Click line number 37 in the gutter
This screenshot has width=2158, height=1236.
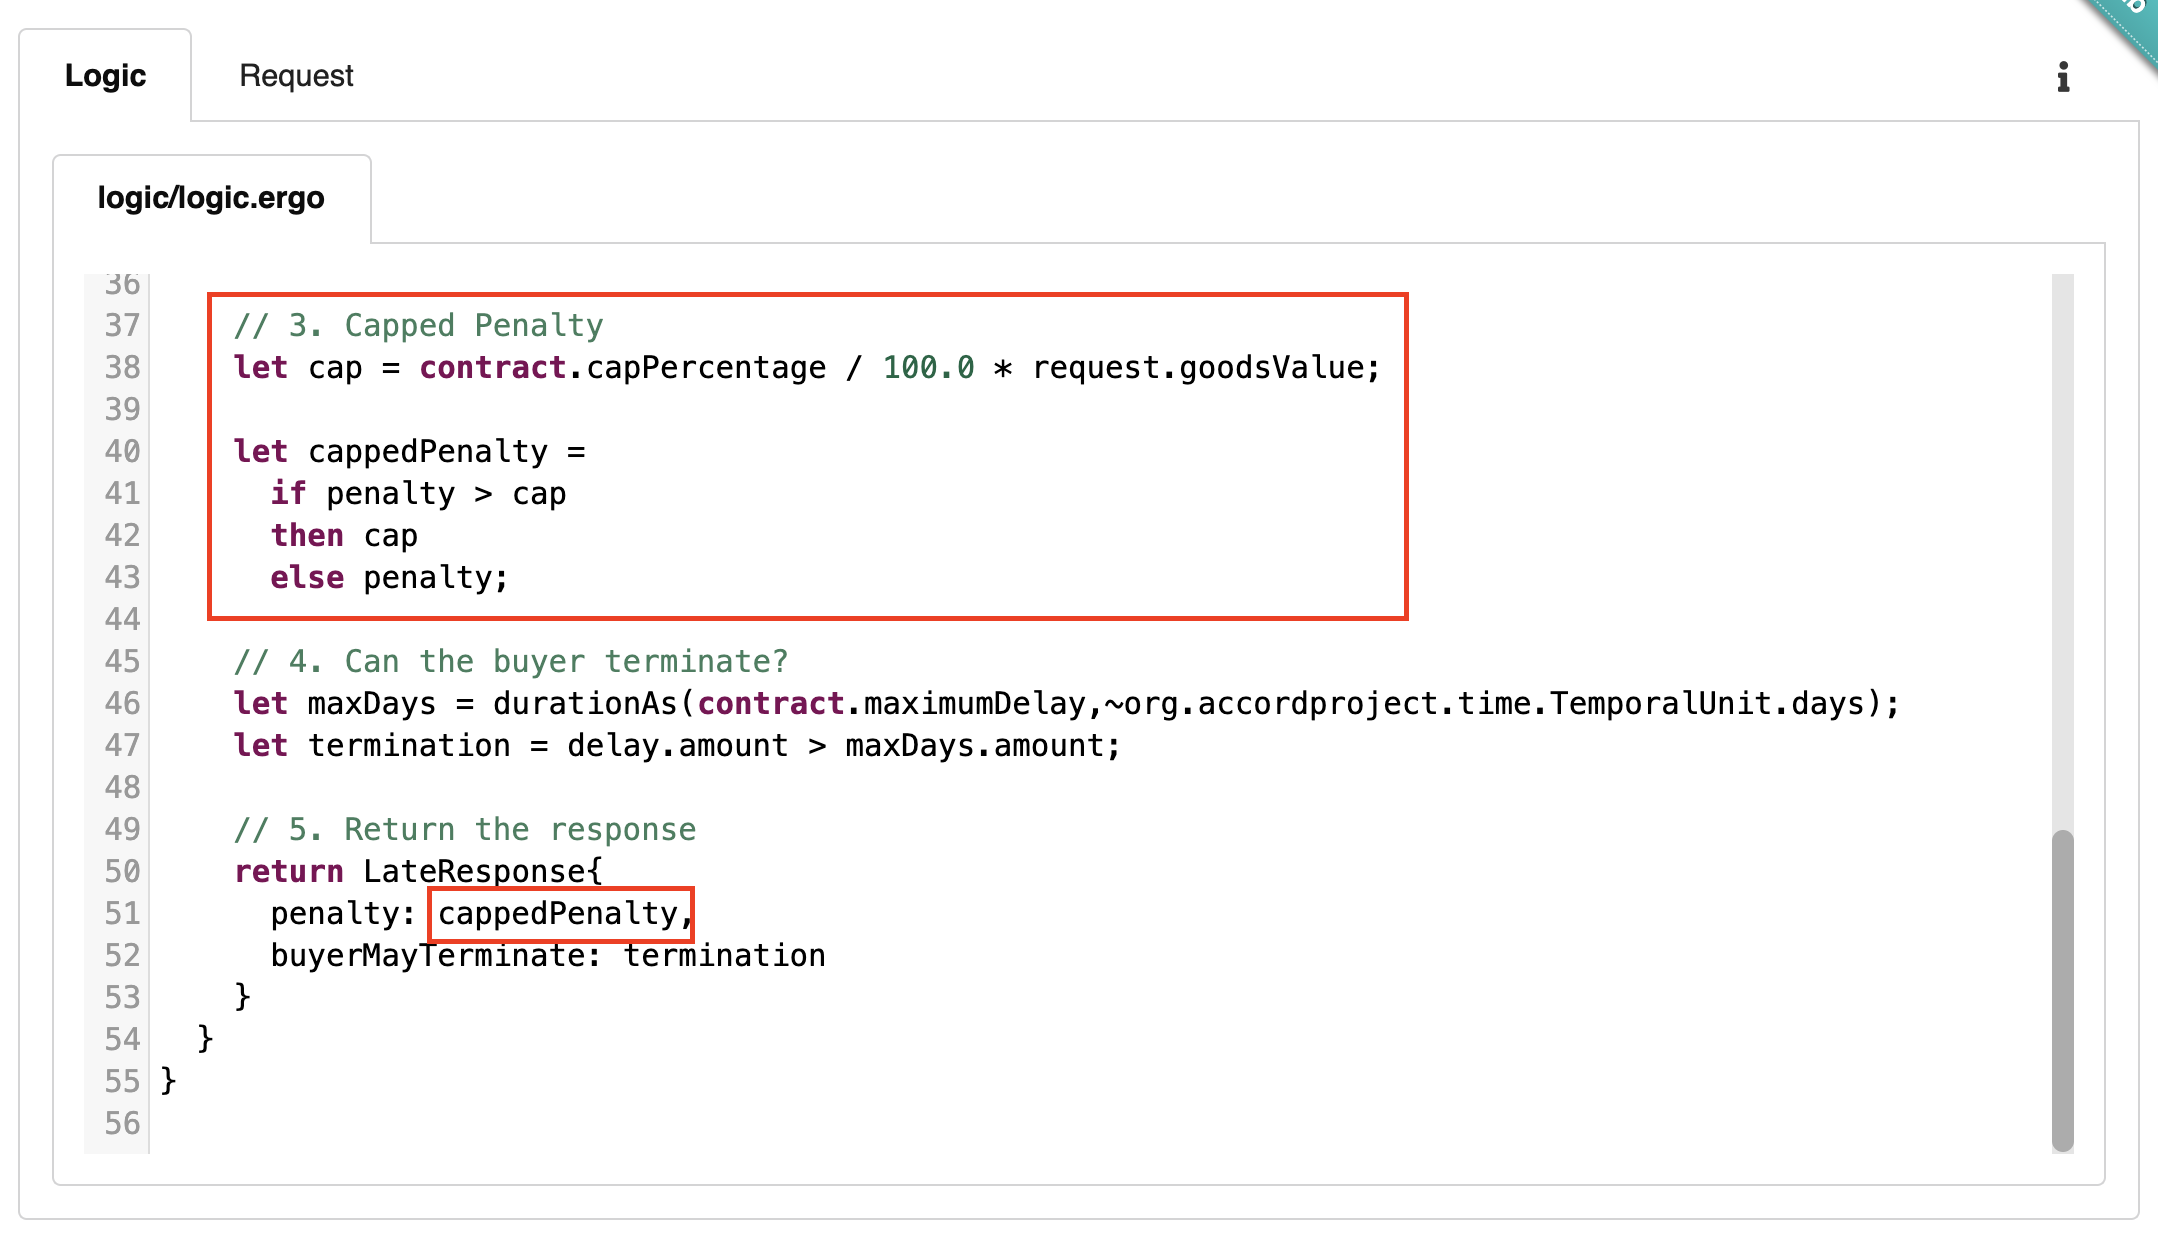[122, 325]
